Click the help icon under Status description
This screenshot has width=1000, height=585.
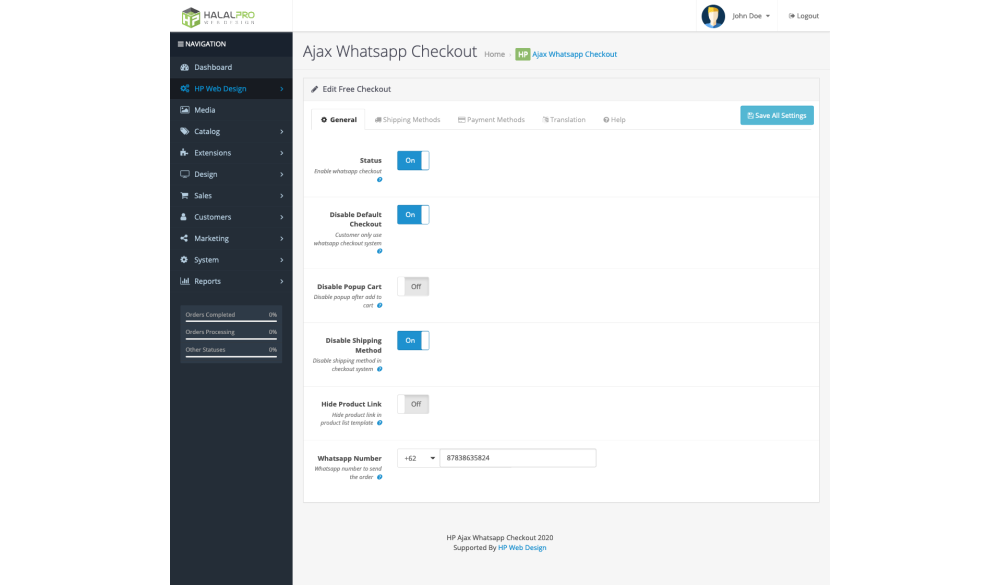tap(379, 180)
